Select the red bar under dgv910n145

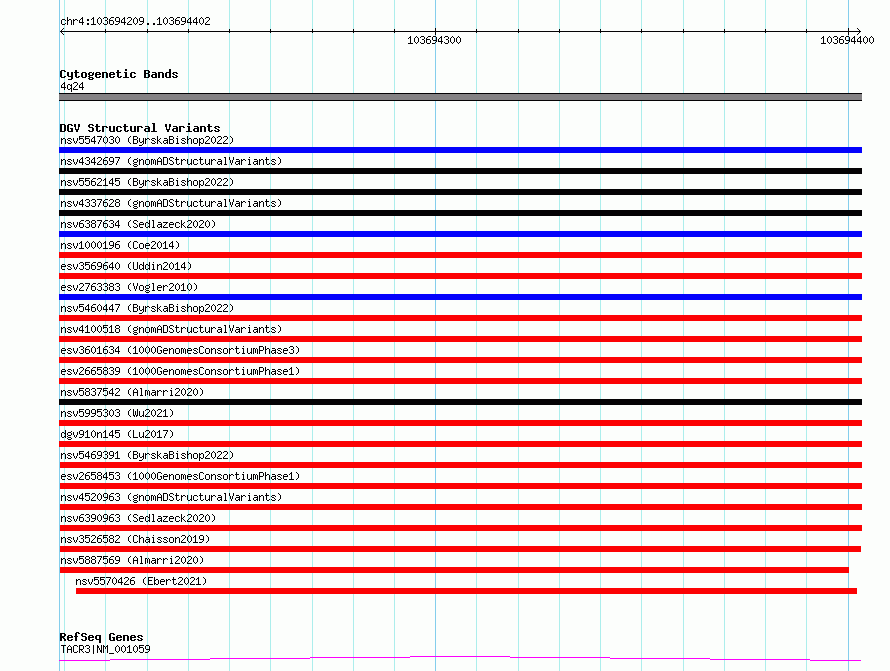pyautogui.click(x=460, y=444)
